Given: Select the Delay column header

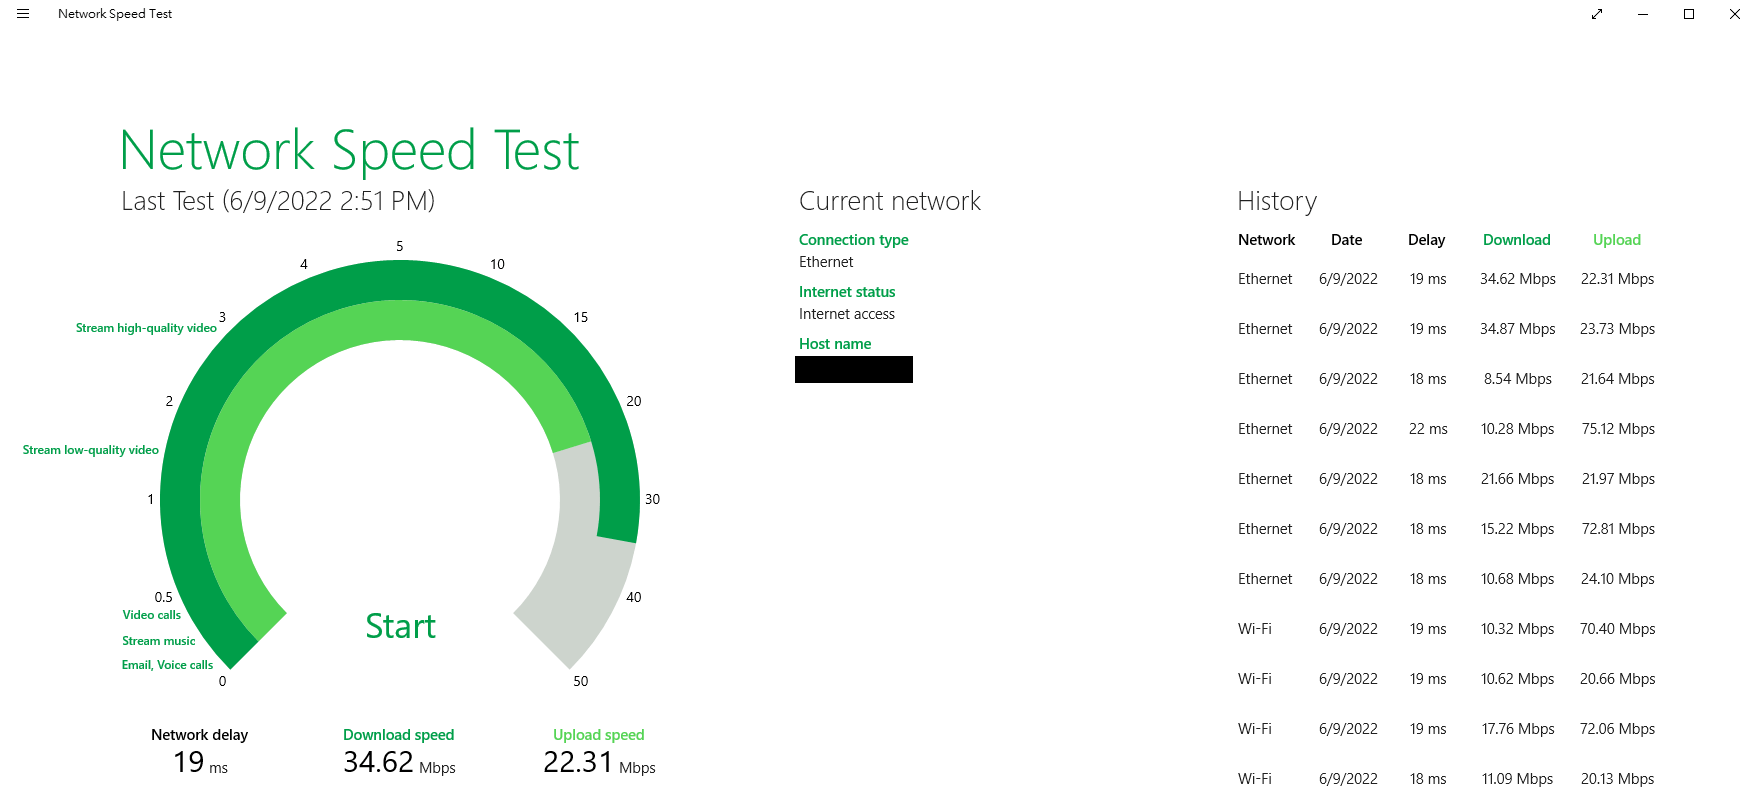Looking at the screenshot, I should coord(1426,240).
